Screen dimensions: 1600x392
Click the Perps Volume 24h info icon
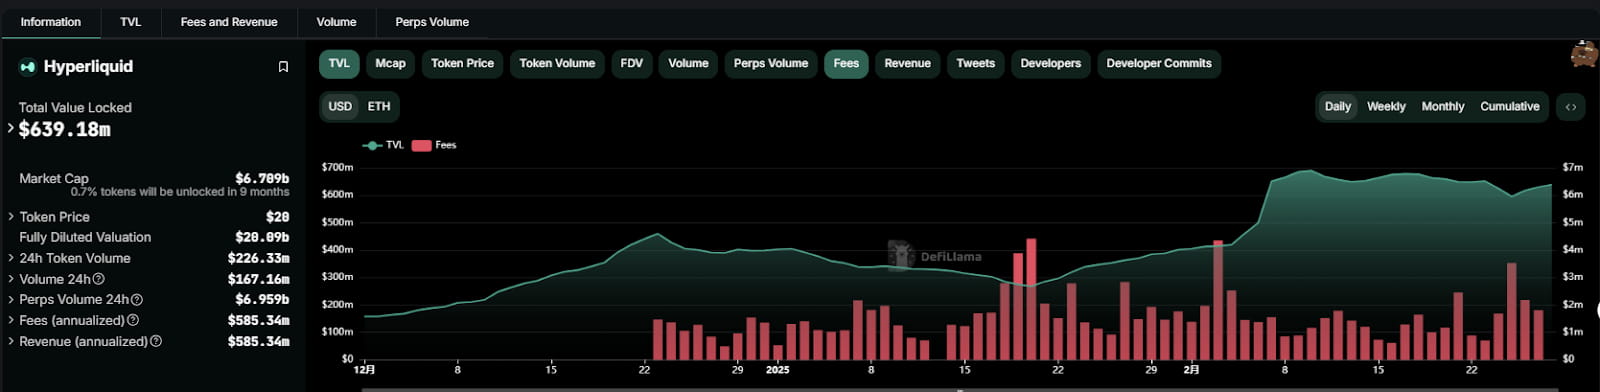pyautogui.click(x=137, y=300)
